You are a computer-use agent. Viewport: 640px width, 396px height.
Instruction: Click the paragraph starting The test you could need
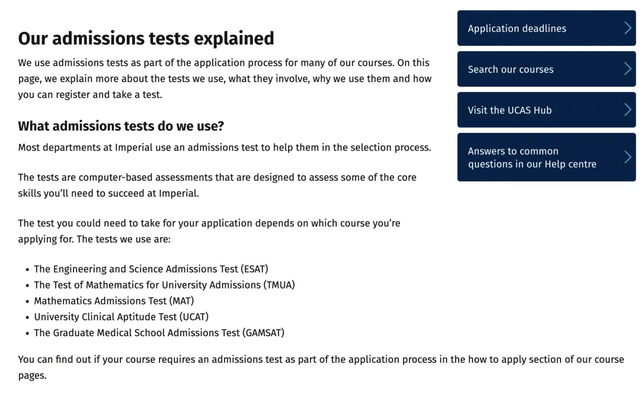pyautogui.click(x=209, y=231)
